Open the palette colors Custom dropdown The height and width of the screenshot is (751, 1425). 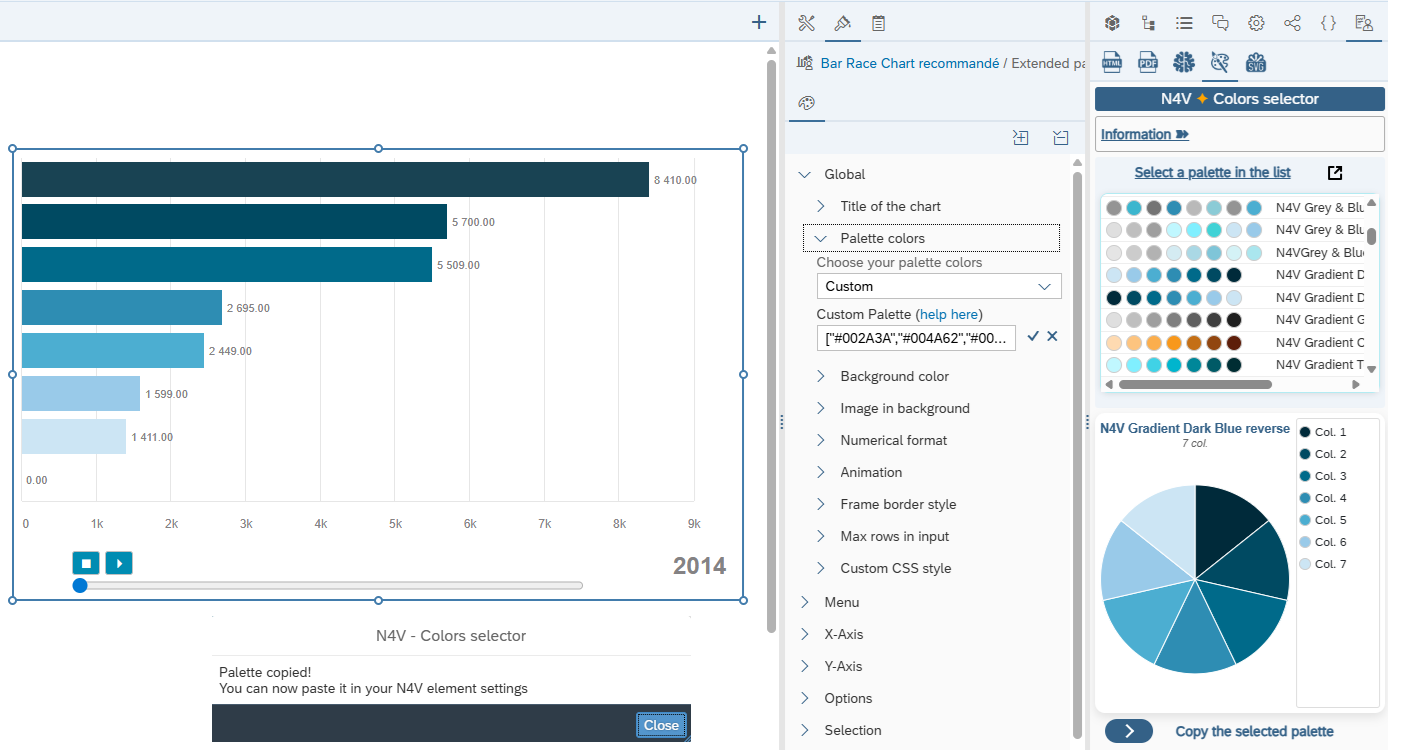click(x=938, y=287)
